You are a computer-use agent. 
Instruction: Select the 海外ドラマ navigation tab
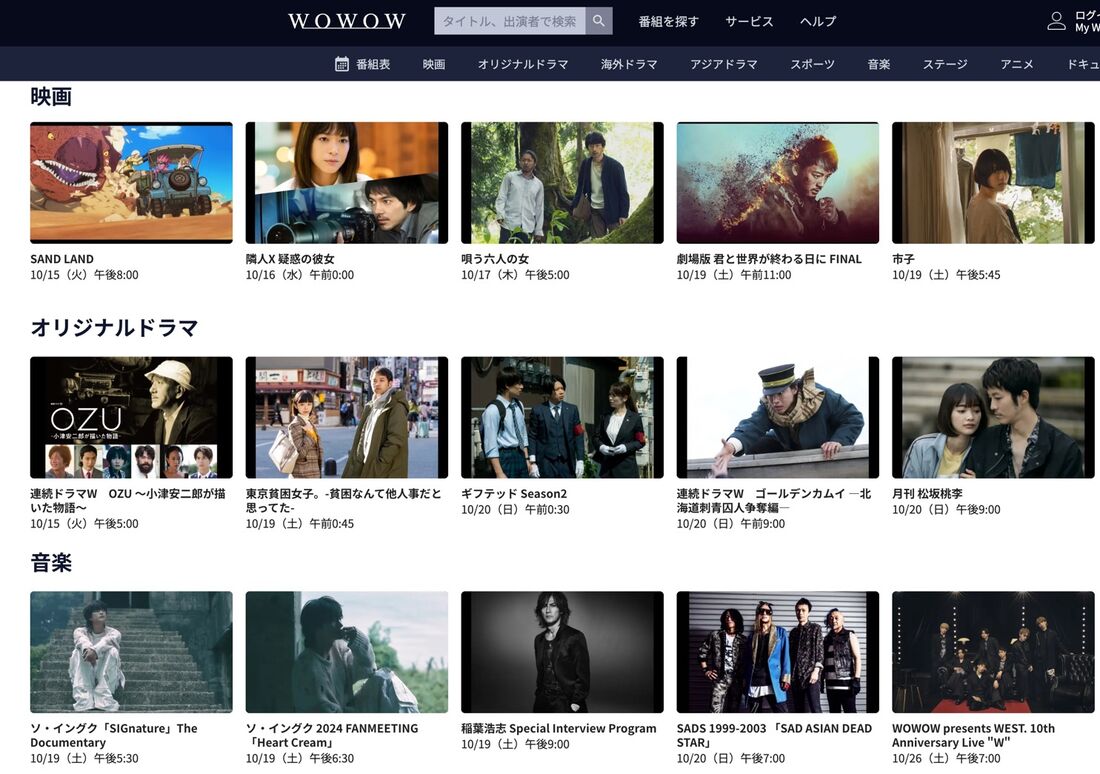(629, 64)
